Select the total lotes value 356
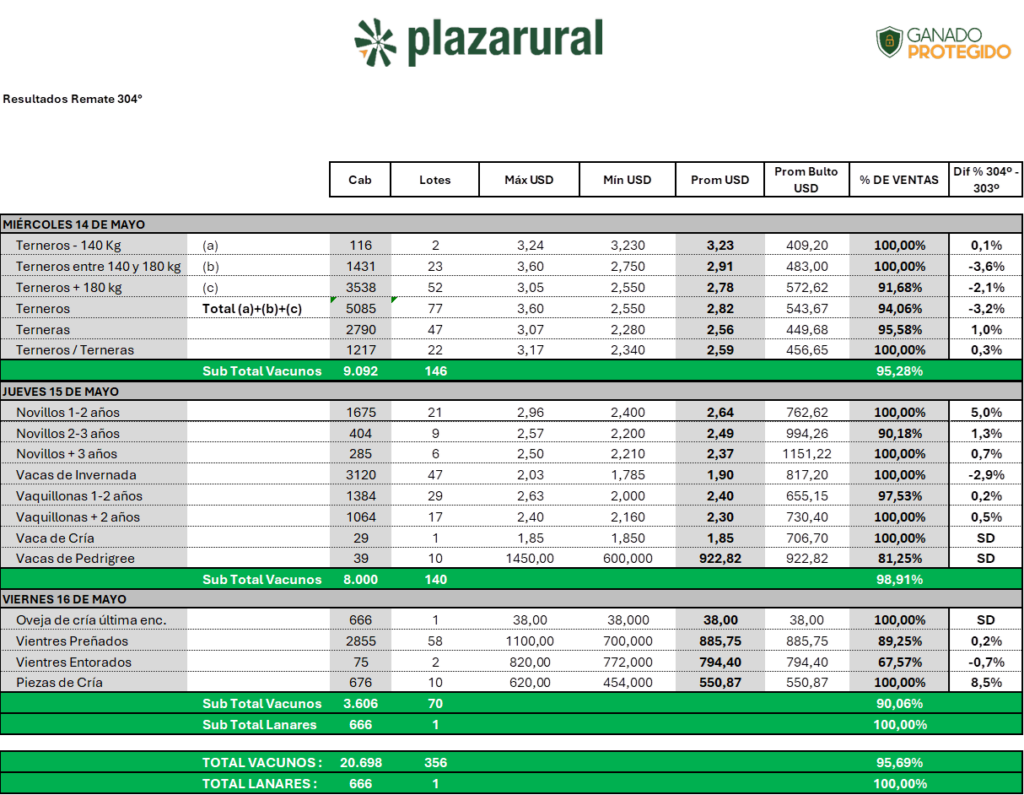Image resolution: width=1024 pixels, height=795 pixels. (436, 762)
